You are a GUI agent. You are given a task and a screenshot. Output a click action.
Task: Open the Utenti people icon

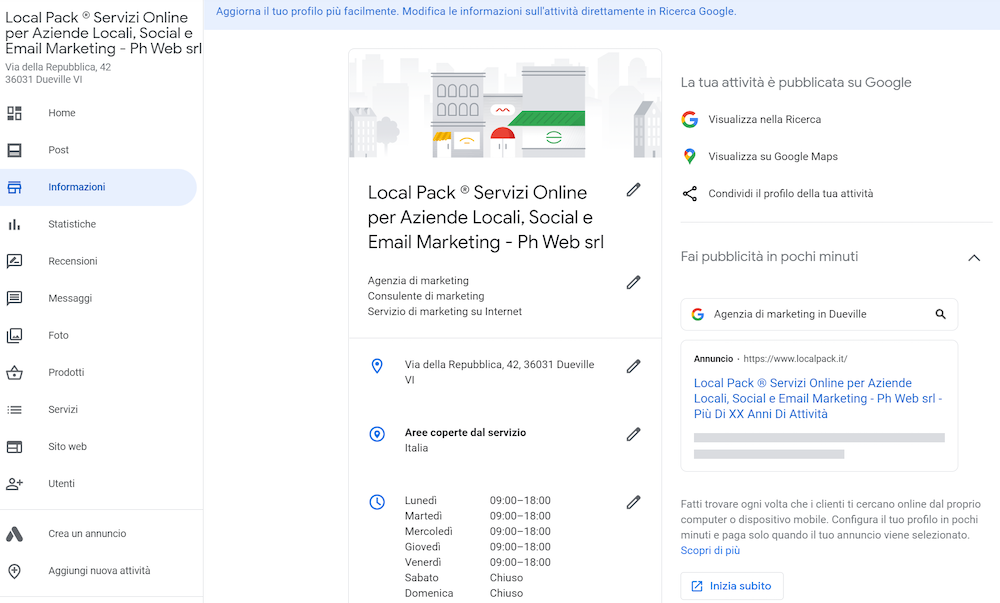(17, 483)
